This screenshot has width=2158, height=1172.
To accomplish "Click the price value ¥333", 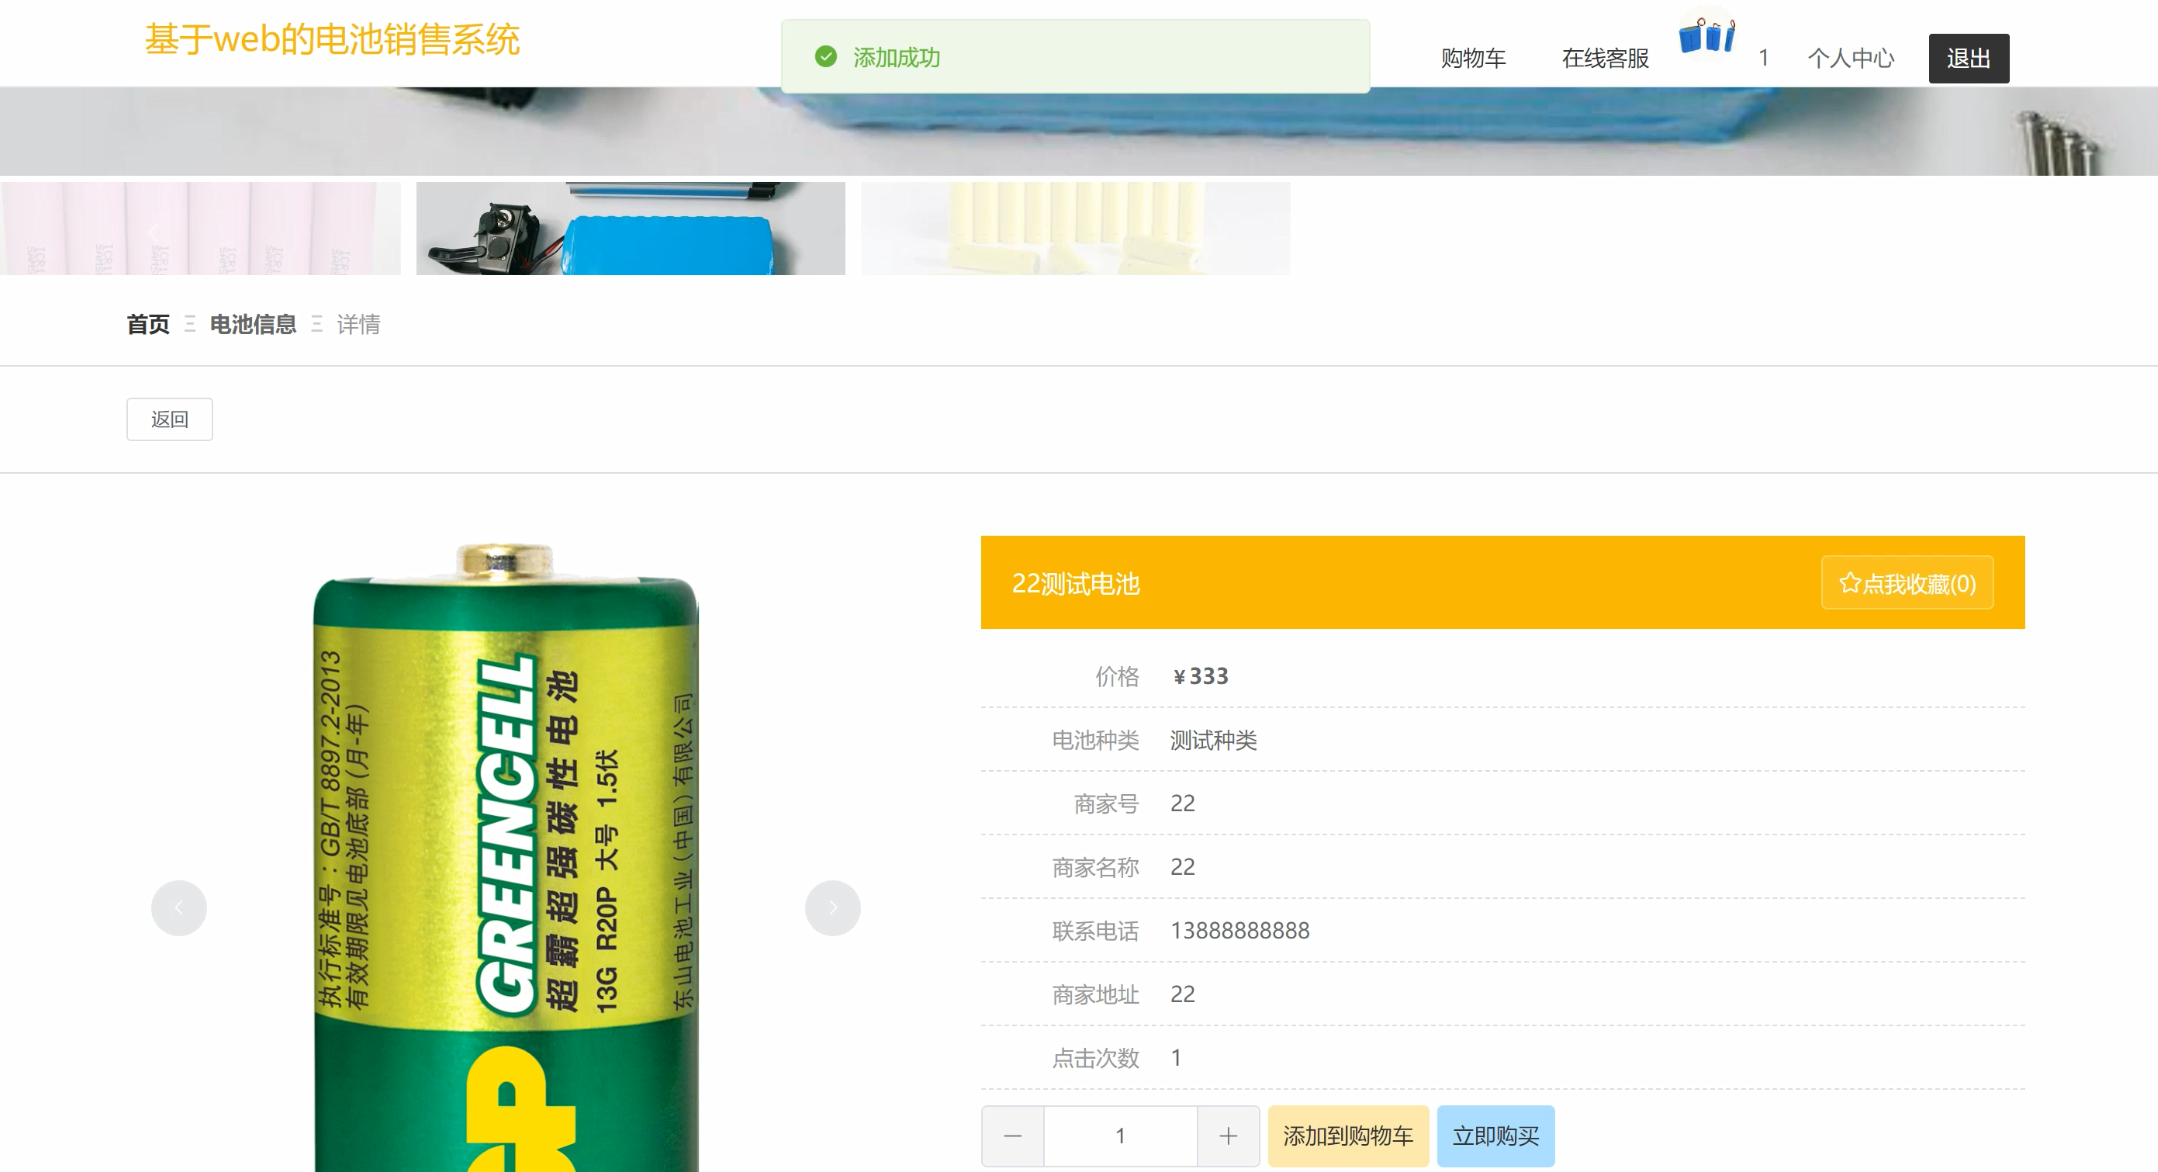I will point(1200,677).
